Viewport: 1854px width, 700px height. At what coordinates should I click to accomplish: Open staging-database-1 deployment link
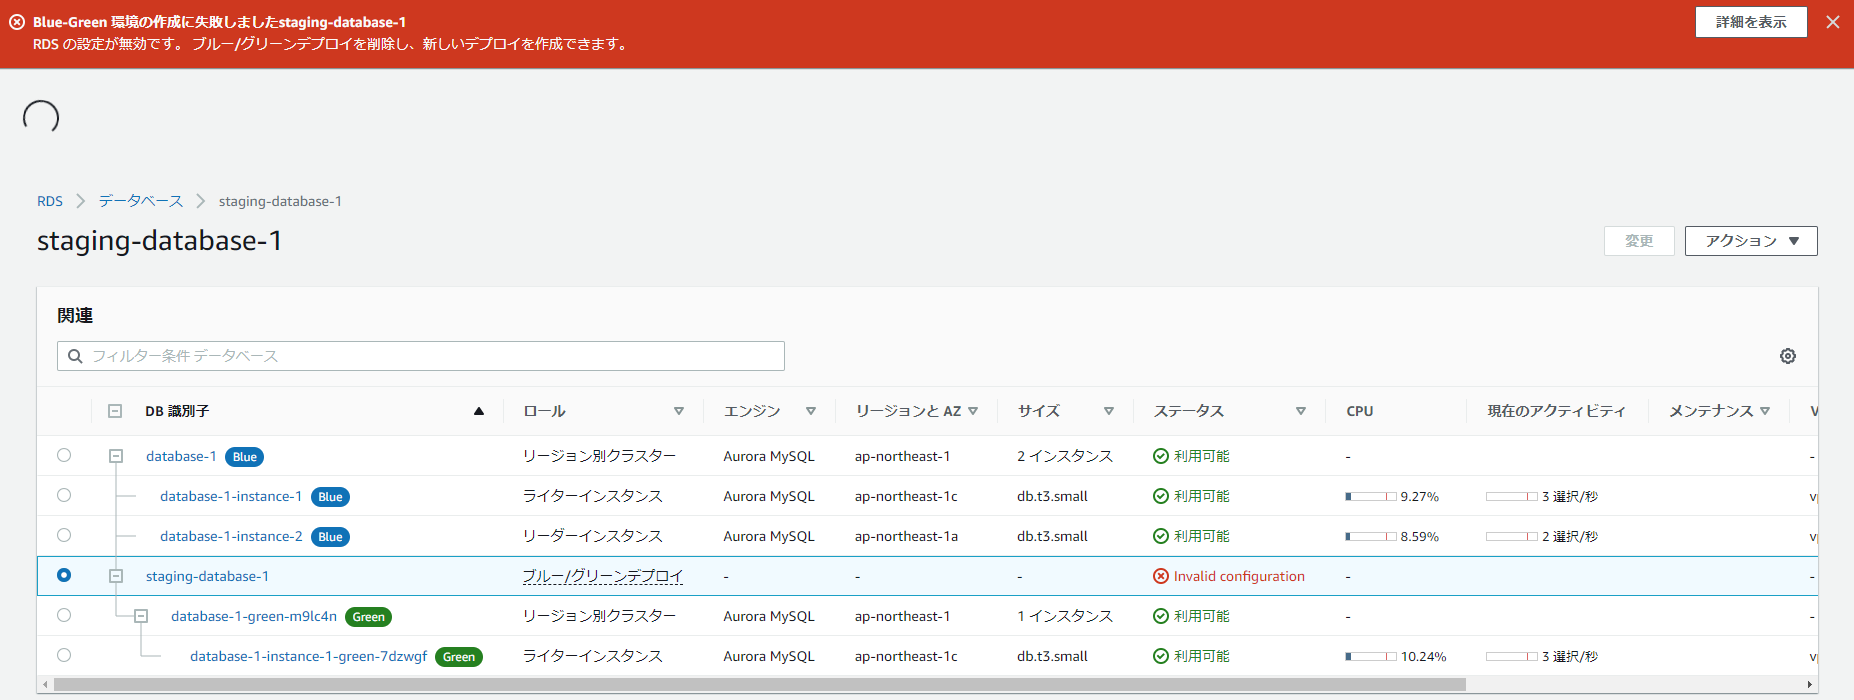(207, 576)
